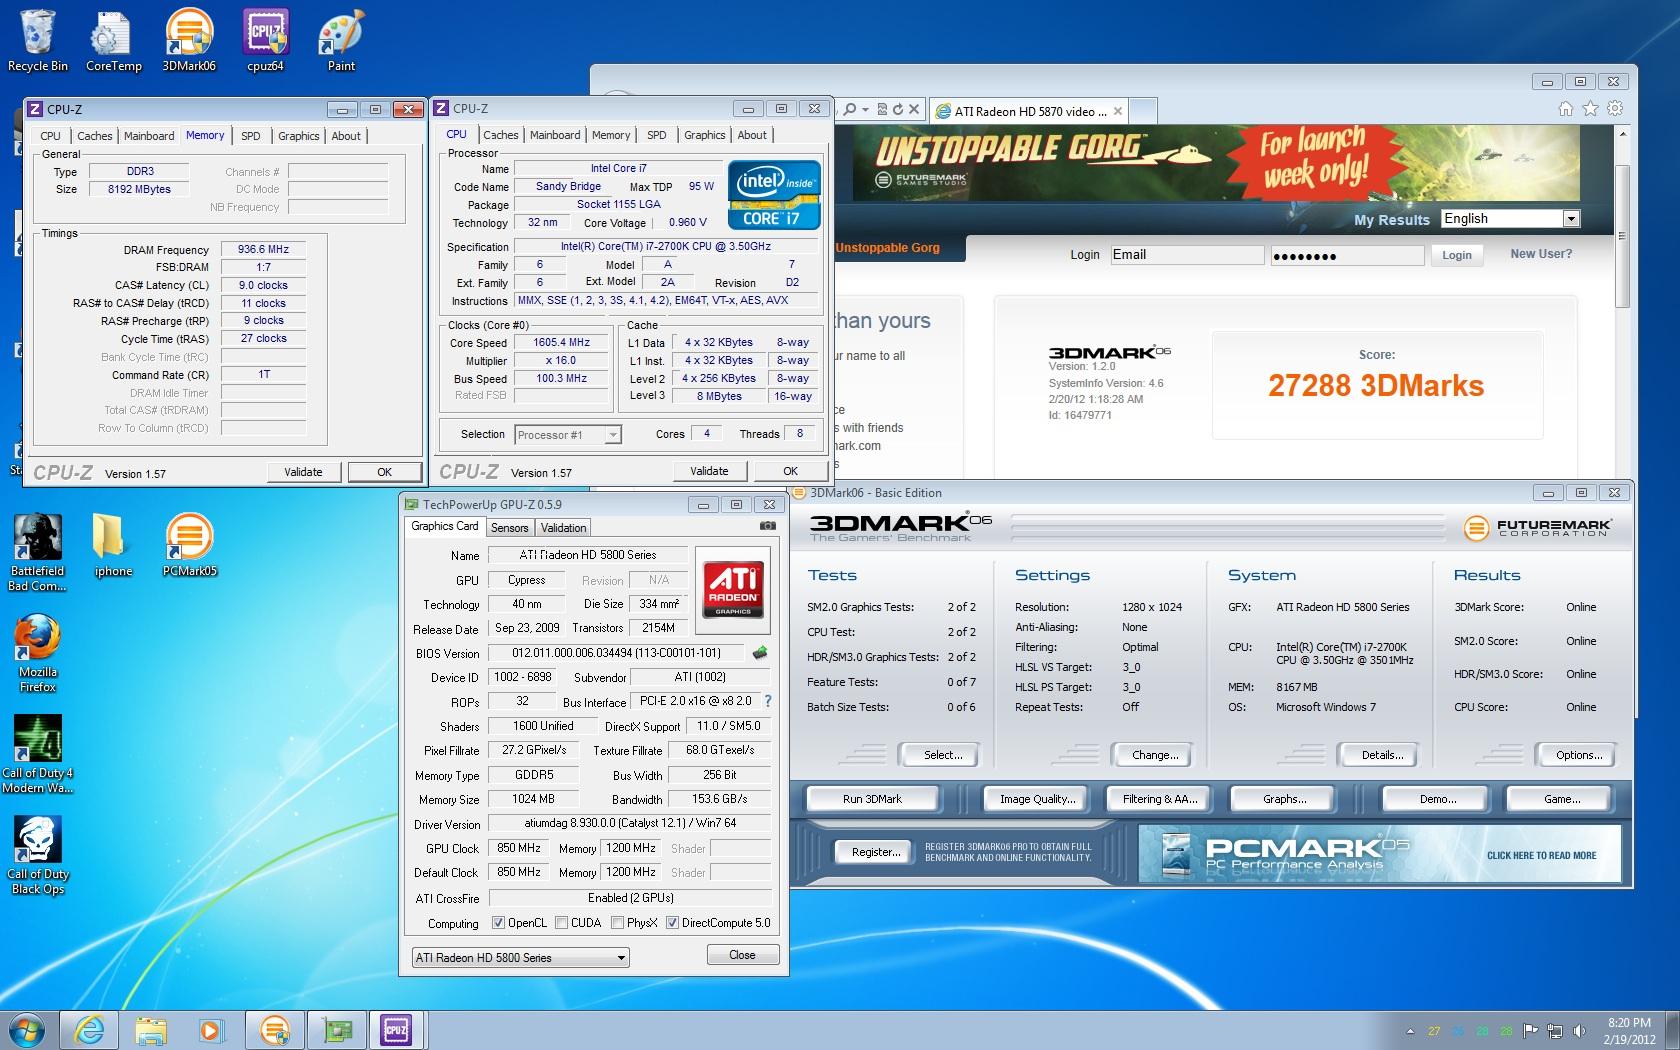
Task: Launch Call of Duty 4 Modern Warfare
Action: click(38, 754)
